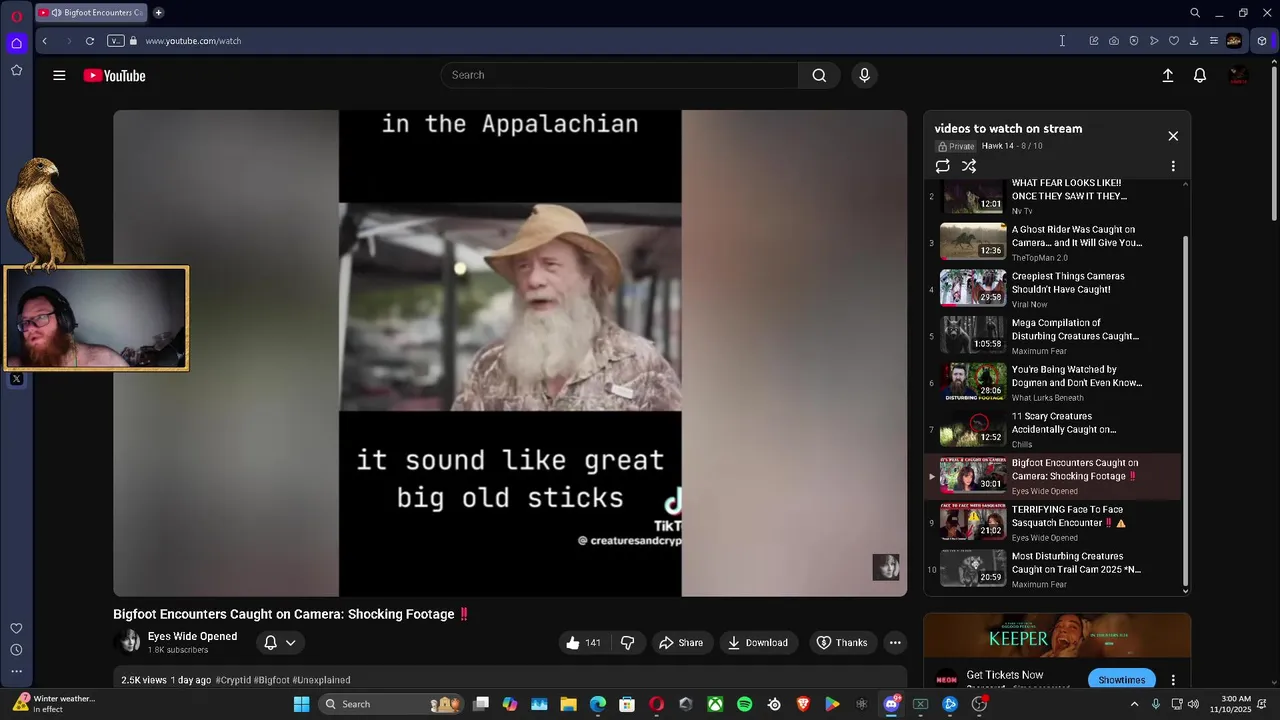Viewport: 1280px width, 720px height.
Task: Show hidden system tray icons
Action: 1134,704
